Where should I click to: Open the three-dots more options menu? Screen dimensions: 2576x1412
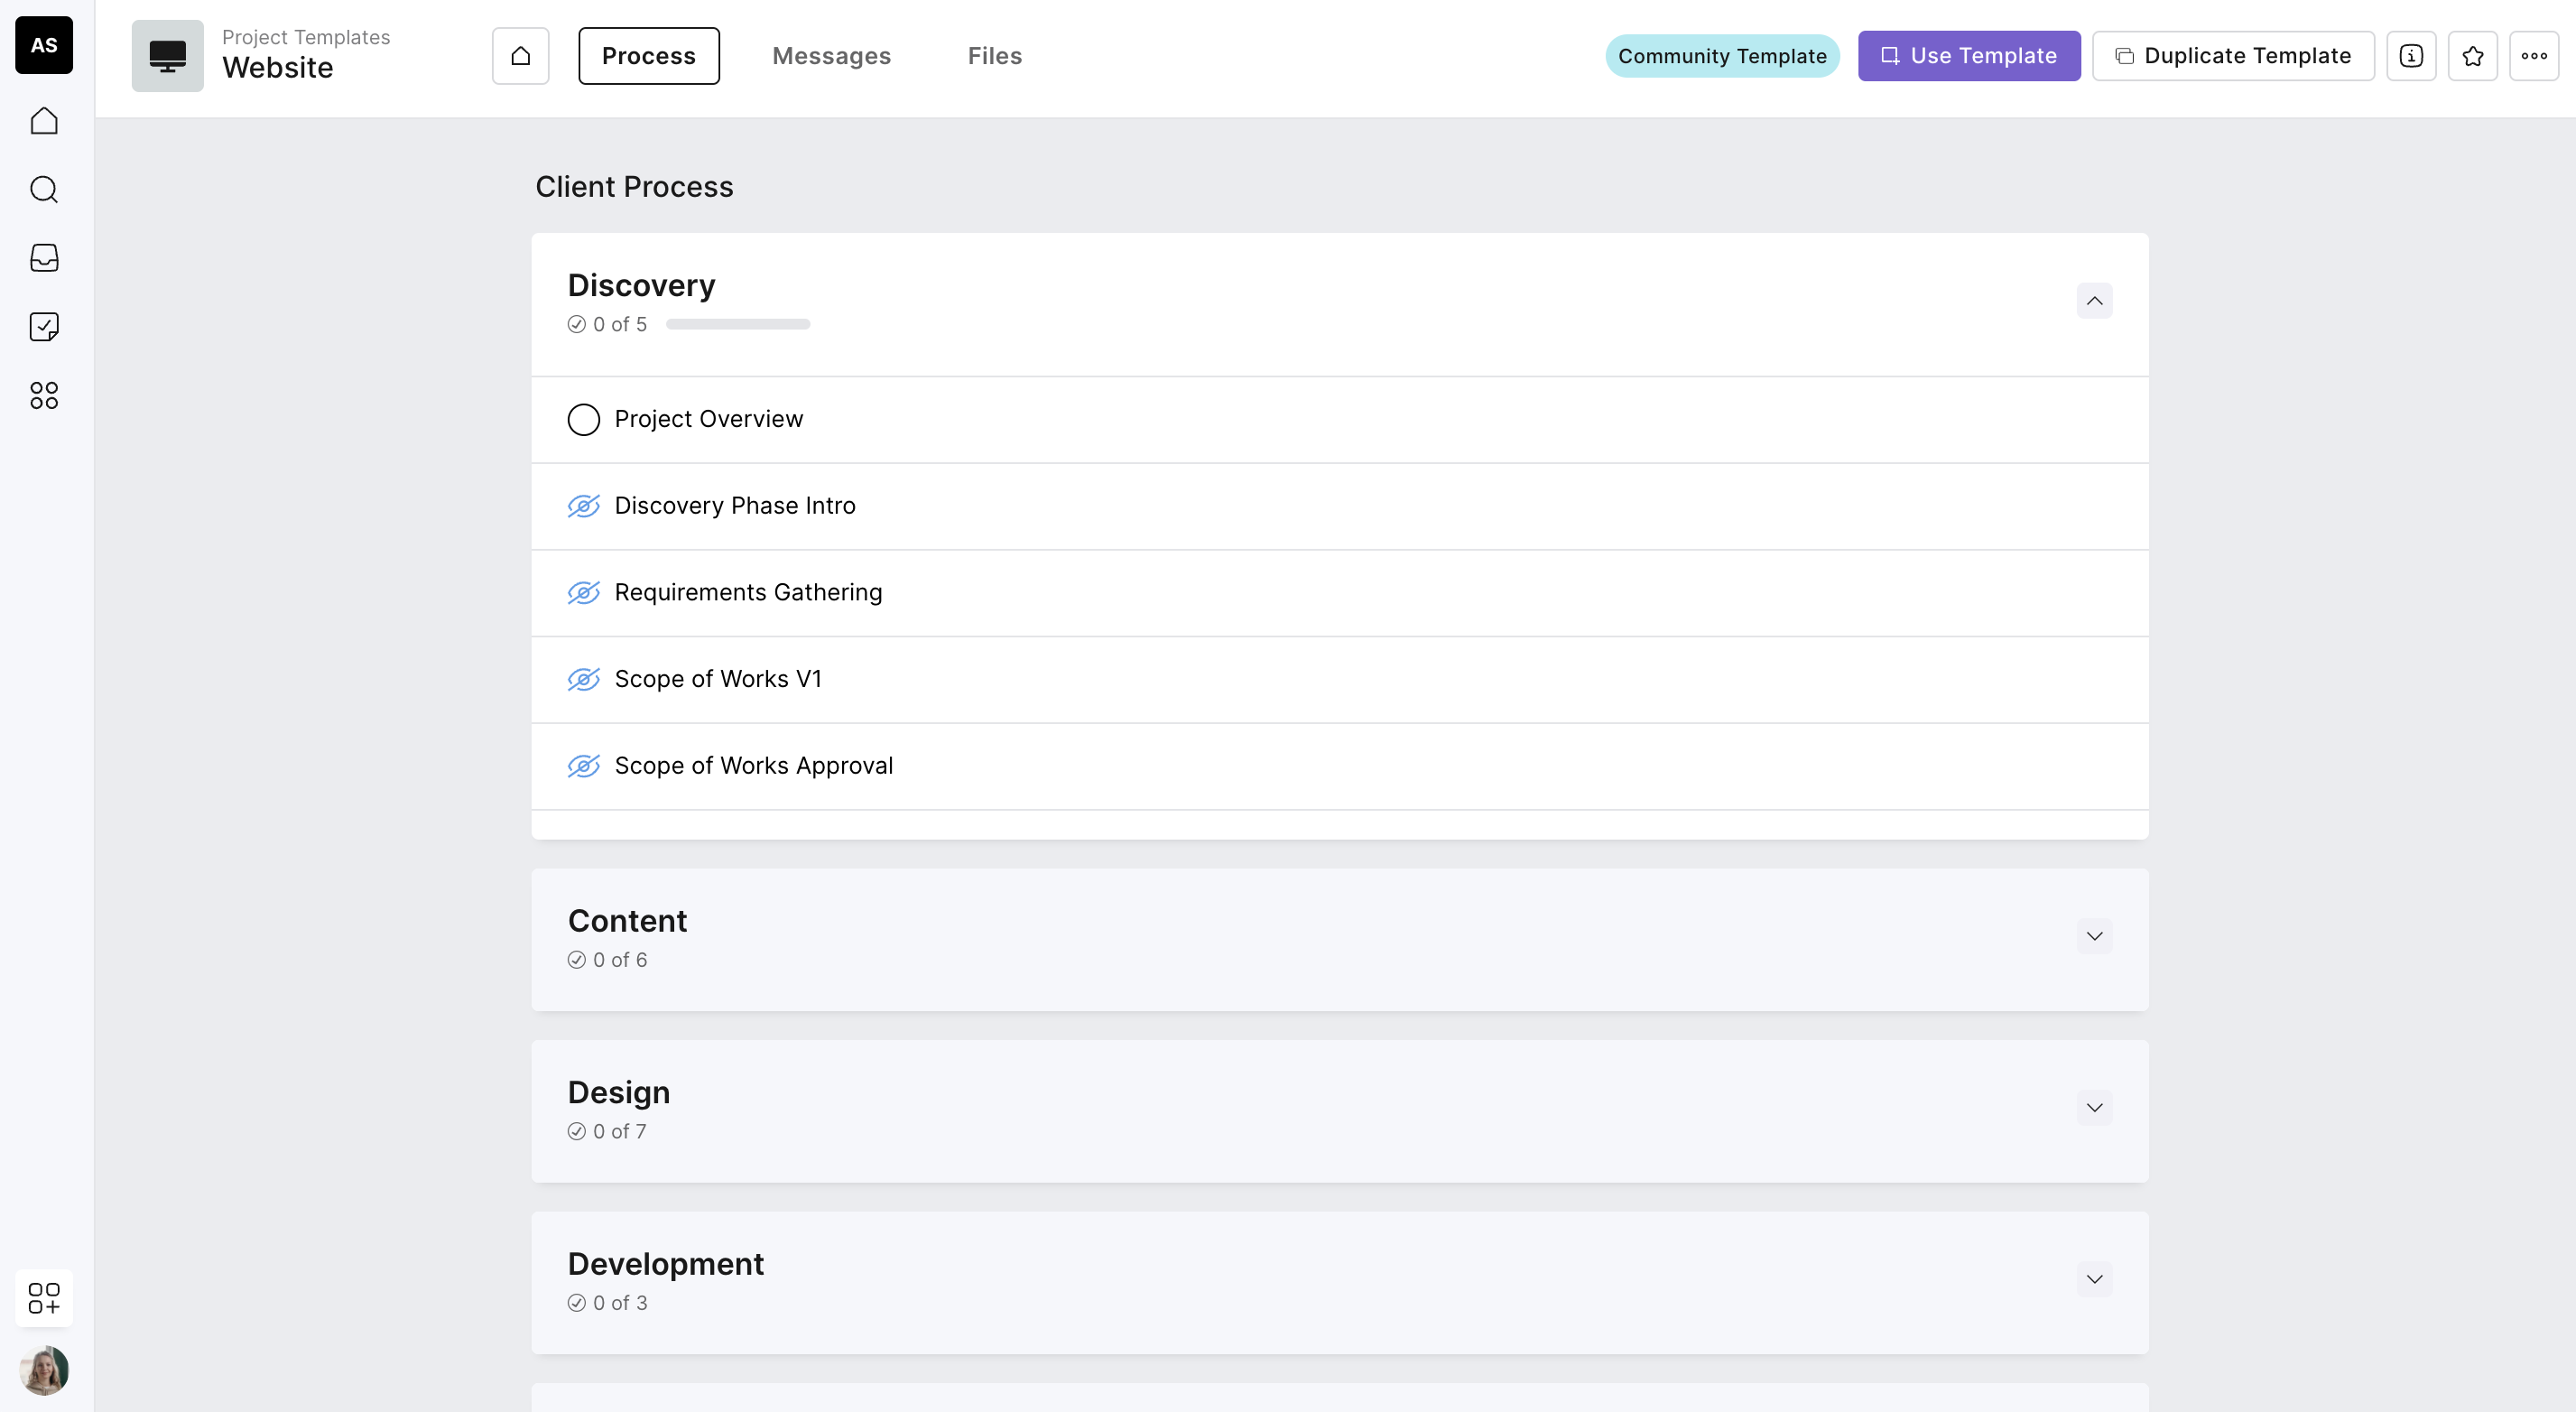coord(2534,56)
